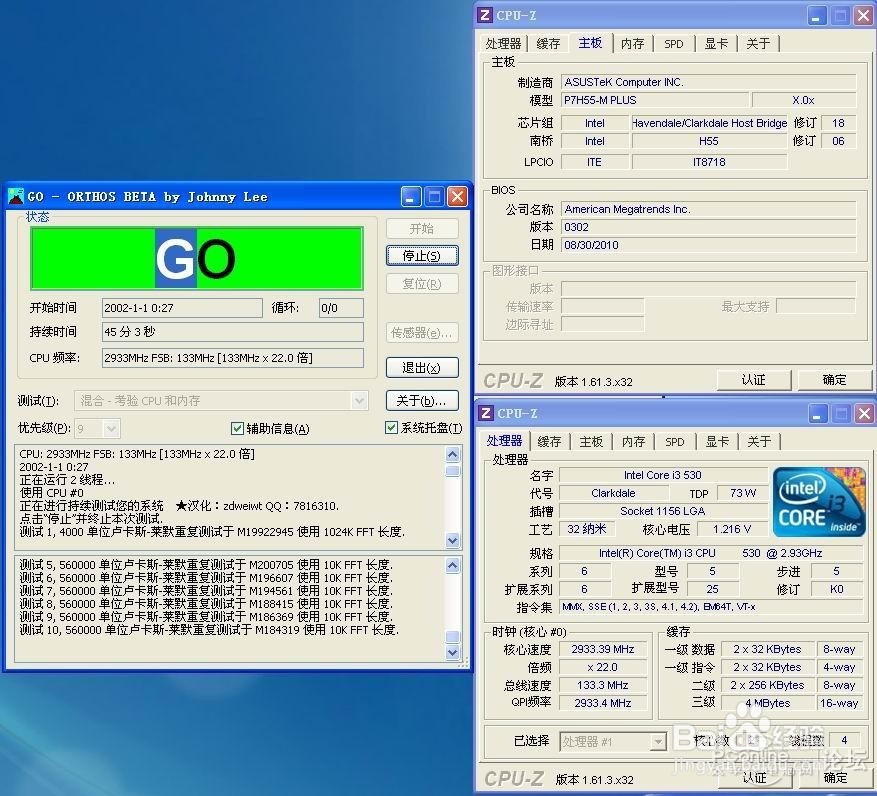Screen dimensions: 877x796
Task: Minimize the top CPU-Z window
Action: pos(817,16)
